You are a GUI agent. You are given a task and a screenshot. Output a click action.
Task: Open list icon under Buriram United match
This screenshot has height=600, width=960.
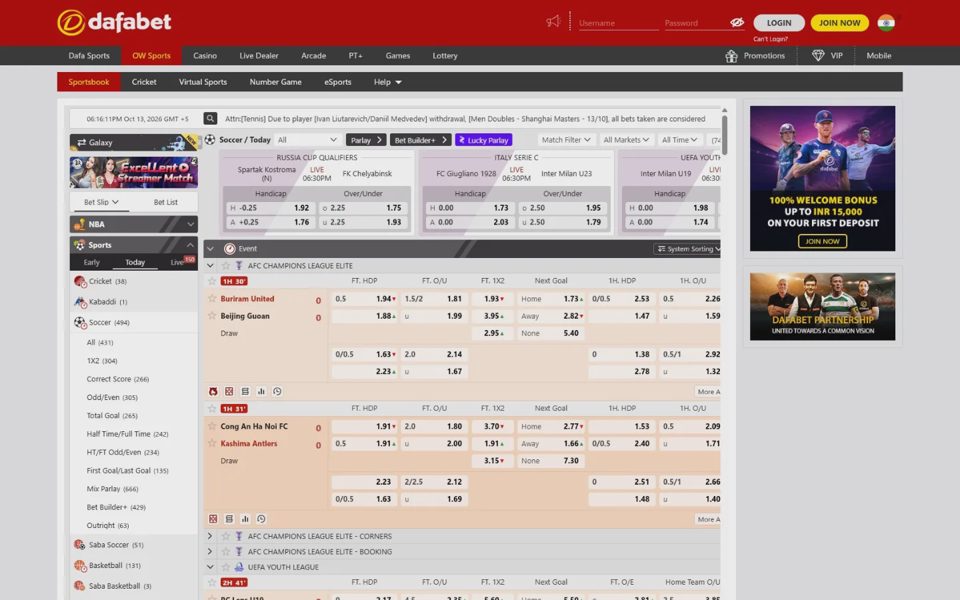pos(245,391)
